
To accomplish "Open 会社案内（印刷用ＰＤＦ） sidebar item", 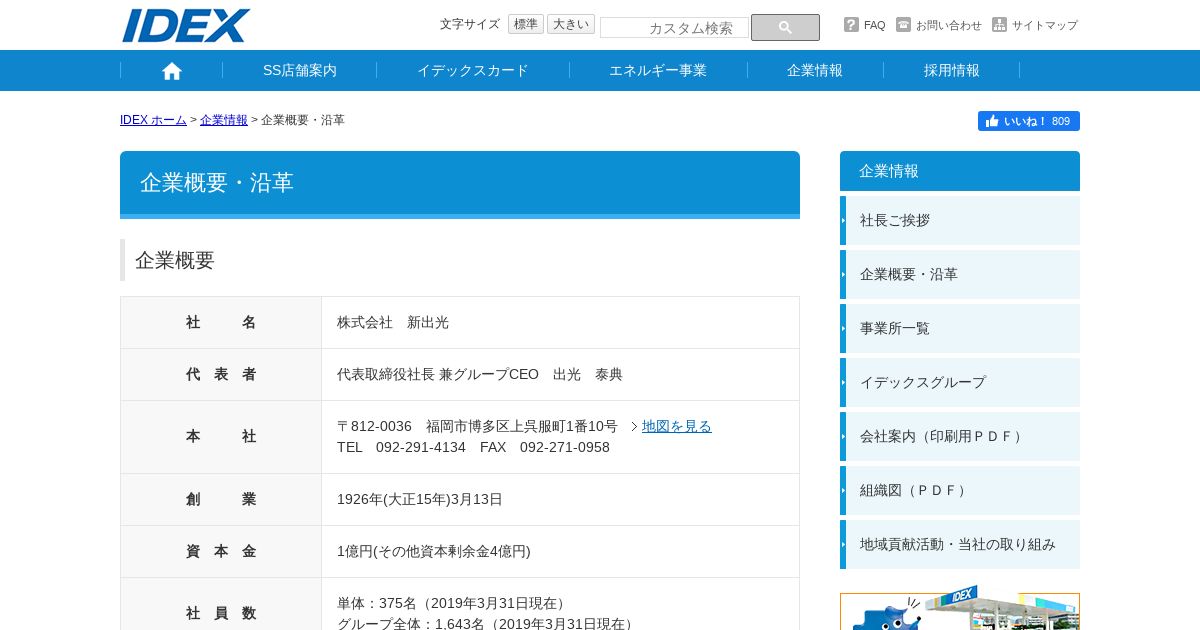I will [x=960, y=436].
